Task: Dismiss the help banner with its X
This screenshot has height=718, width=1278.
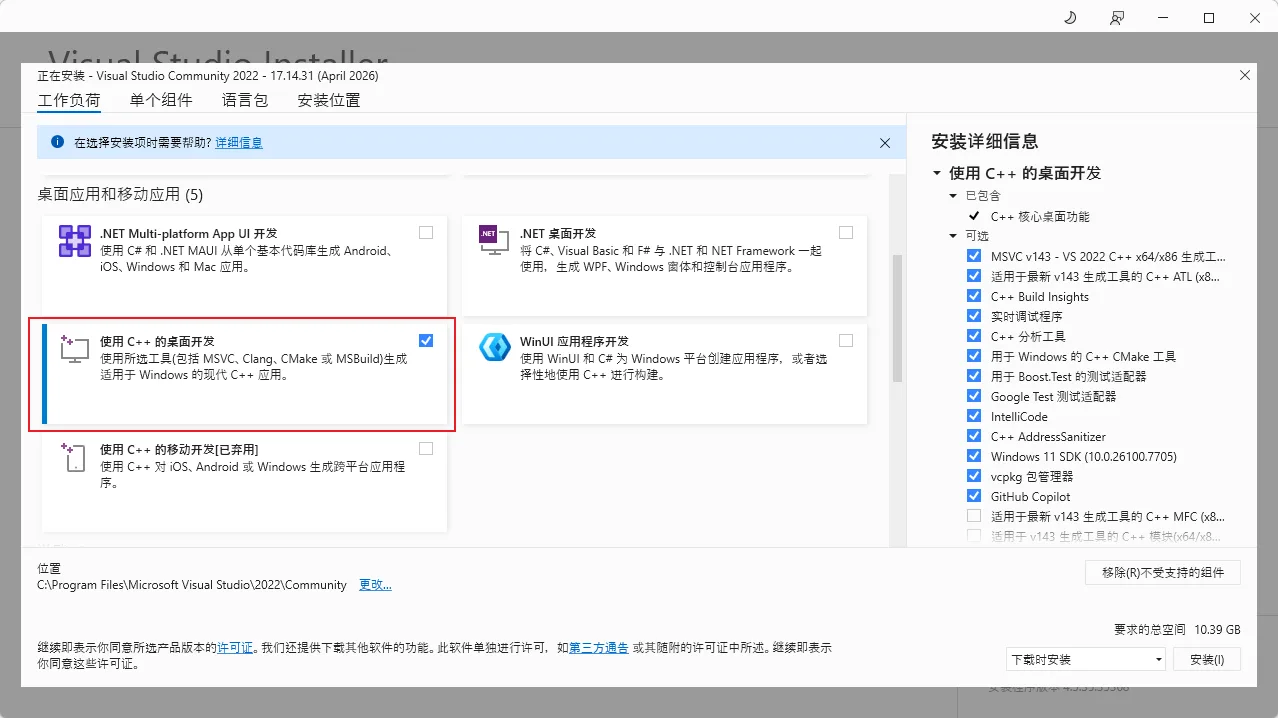Action: (x=885, y=143)
